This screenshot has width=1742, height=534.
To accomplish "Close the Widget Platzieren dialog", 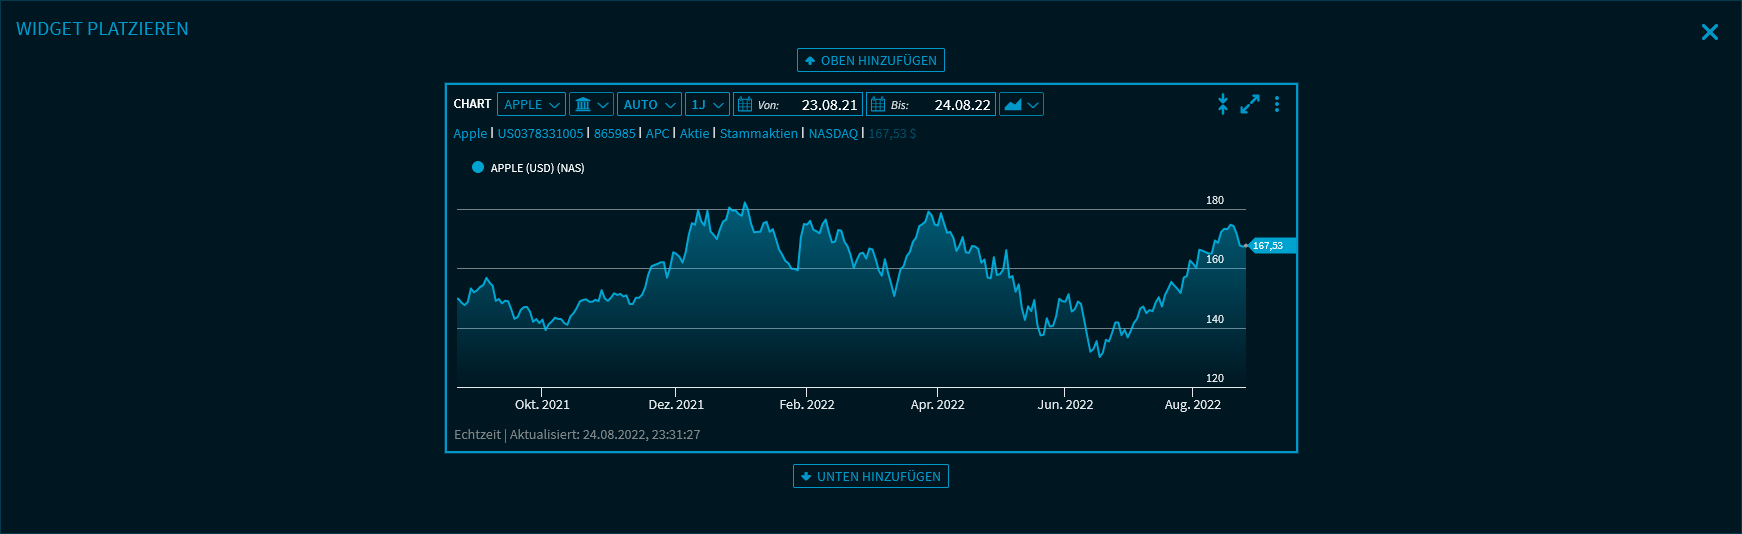I will coord(1709,32).
